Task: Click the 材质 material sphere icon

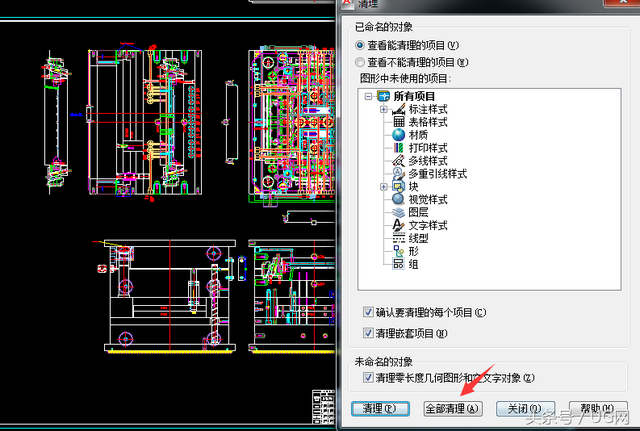Action: pos(398,135)
